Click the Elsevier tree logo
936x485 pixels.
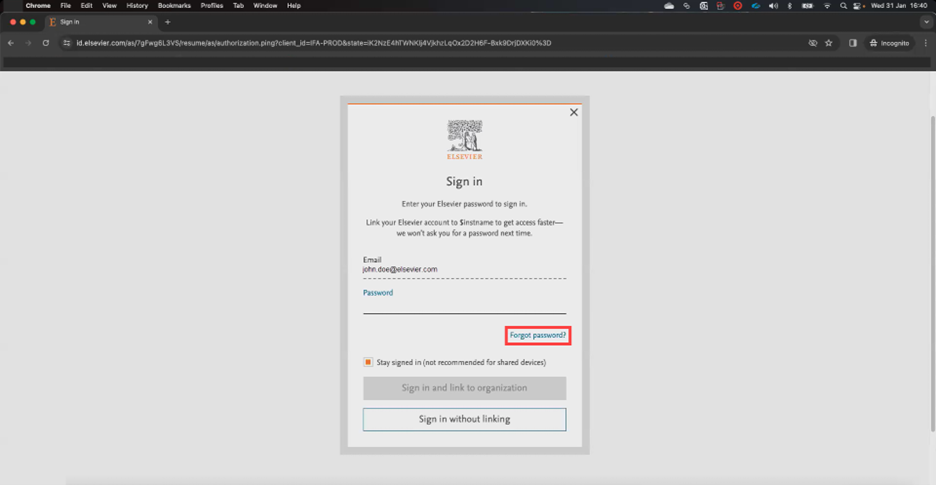pyautogui.click(x=465, y=139)
